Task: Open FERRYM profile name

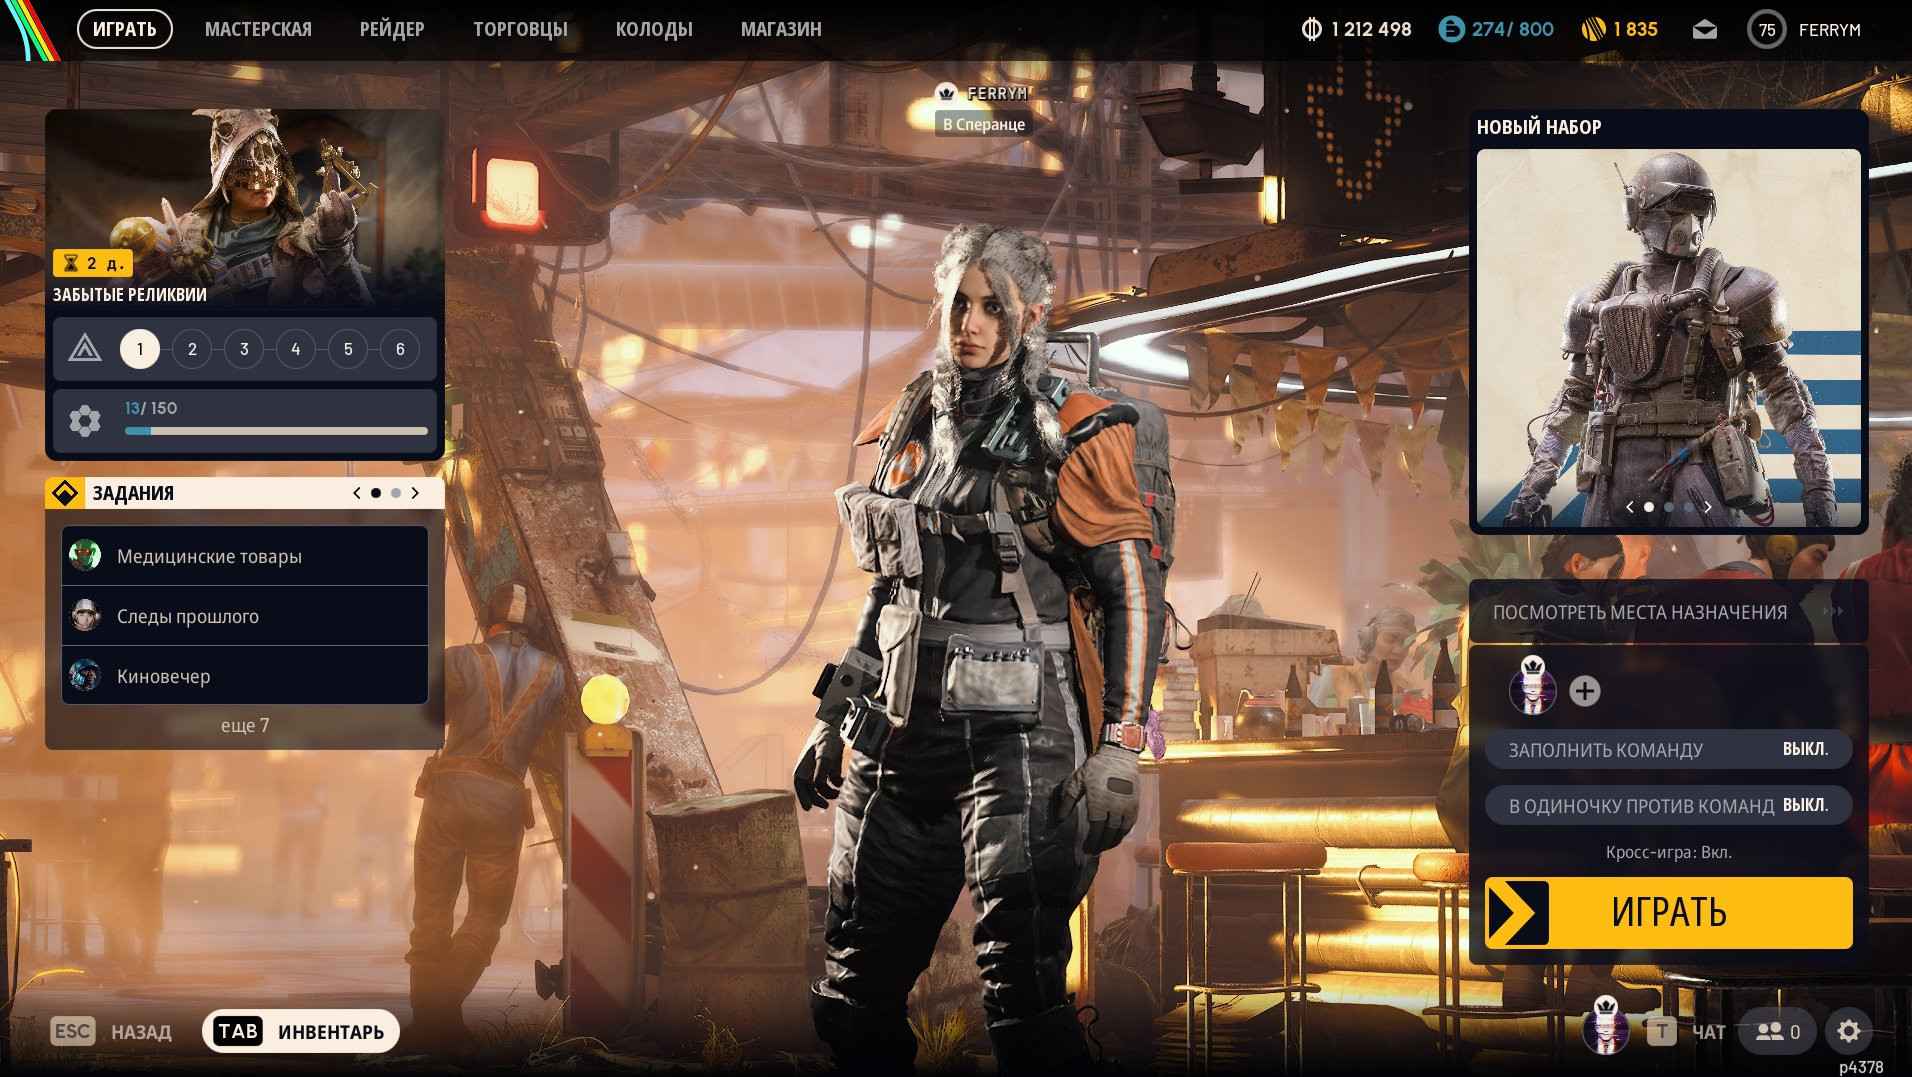Action: point(1830,30)
